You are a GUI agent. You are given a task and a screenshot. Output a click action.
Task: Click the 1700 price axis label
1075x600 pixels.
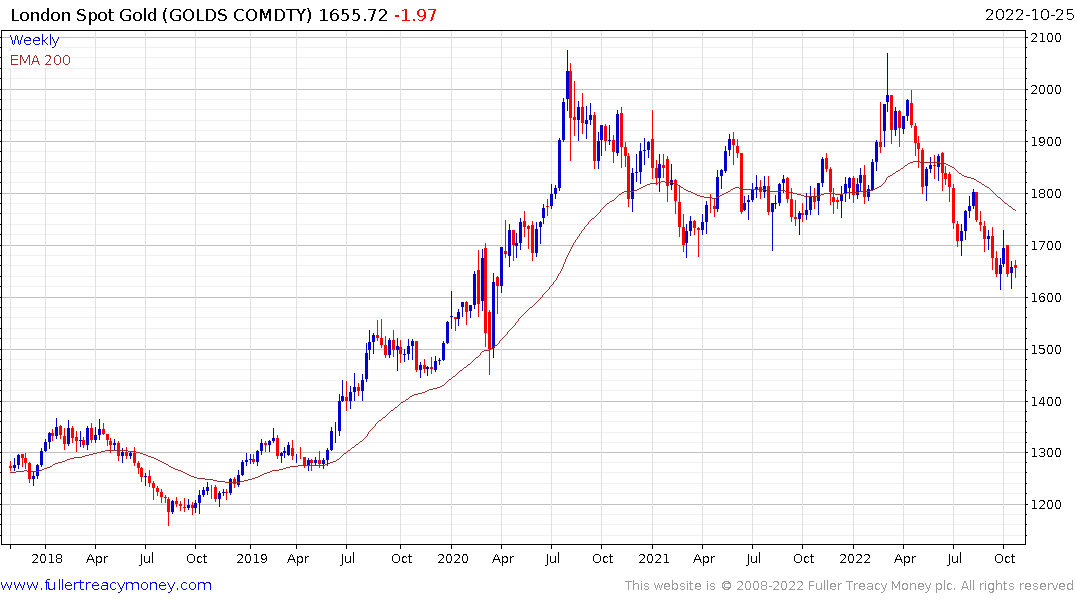[x=1046, y=245]
